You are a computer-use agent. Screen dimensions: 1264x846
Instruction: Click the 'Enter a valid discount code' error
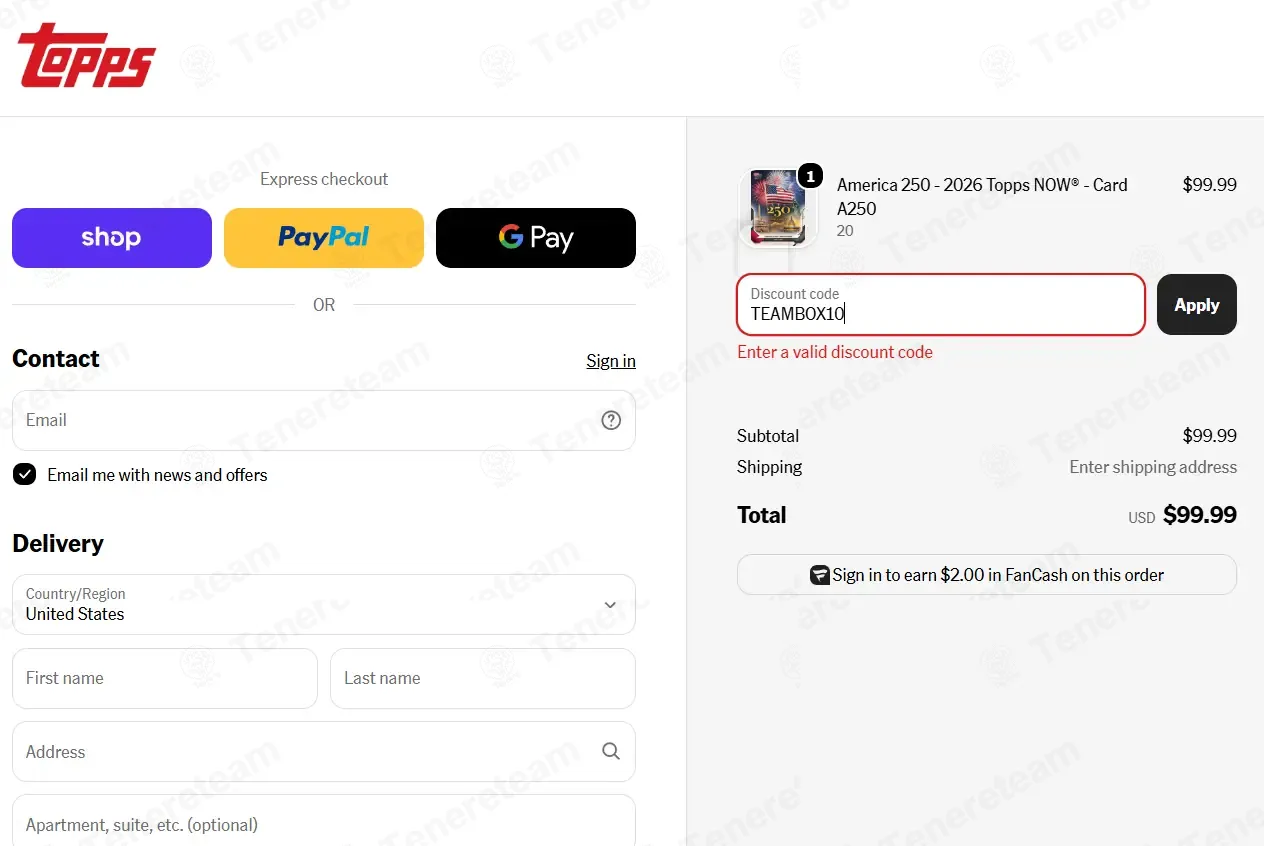point(835,352)
